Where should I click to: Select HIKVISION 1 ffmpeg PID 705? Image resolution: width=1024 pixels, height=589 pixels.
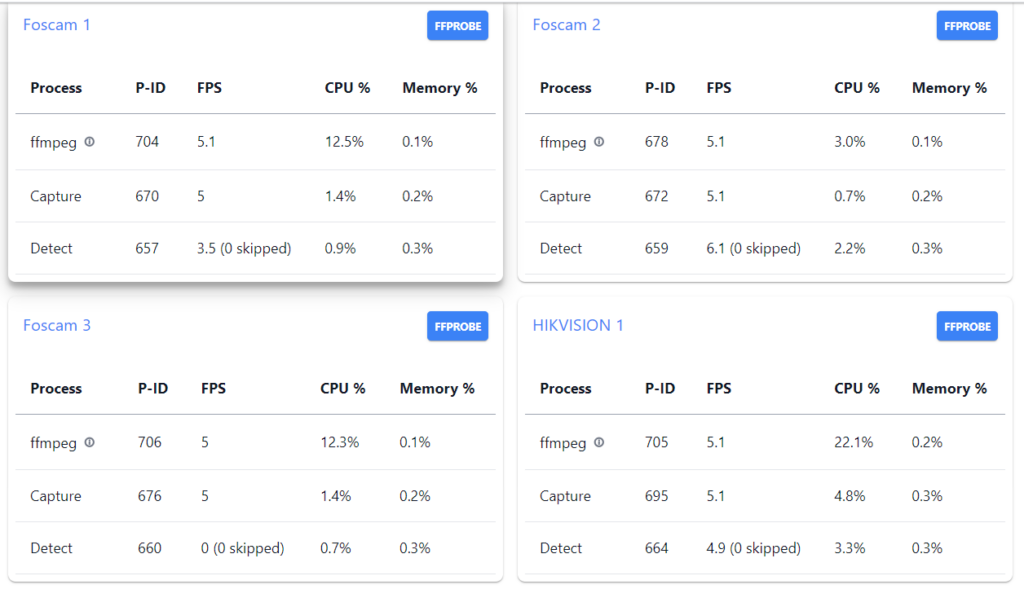657,442
